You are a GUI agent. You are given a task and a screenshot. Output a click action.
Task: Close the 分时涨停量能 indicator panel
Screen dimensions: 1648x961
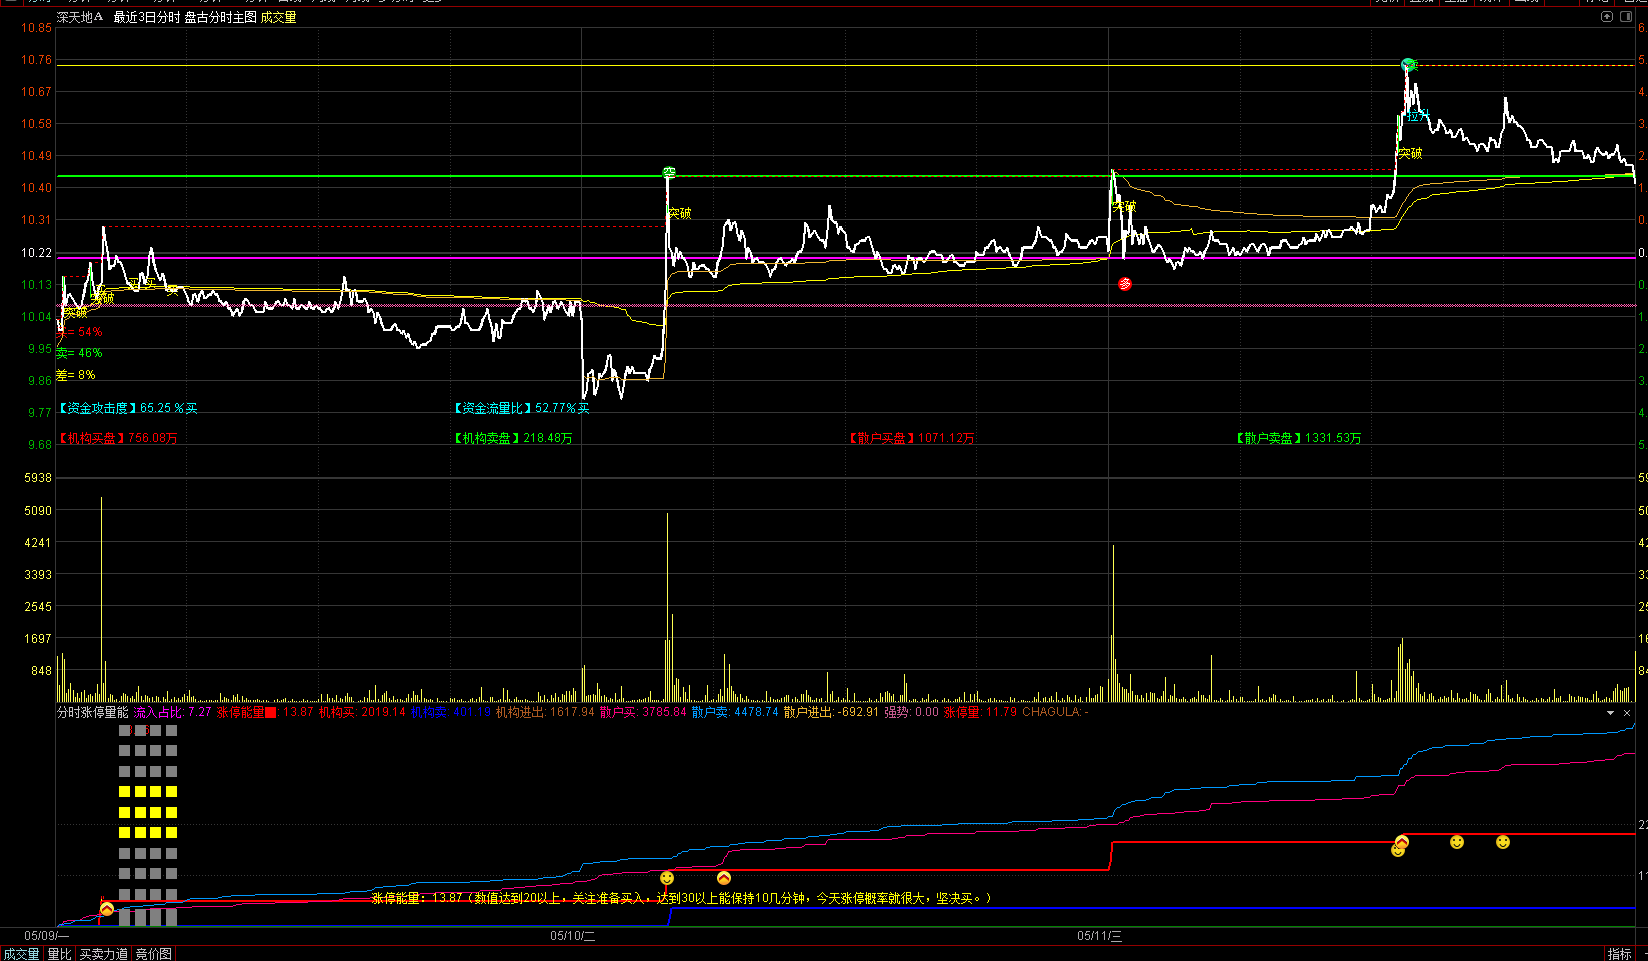[1627, 713]
